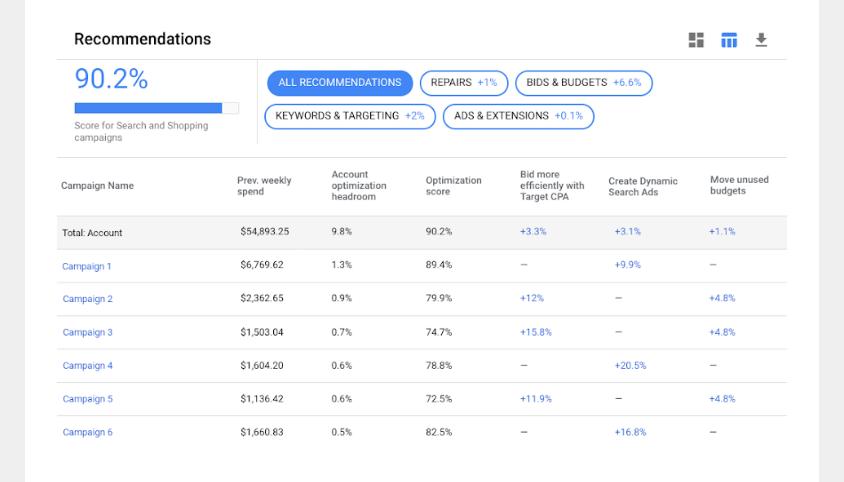
Task: Open Campaign 1 link
Action: point(87,266)
